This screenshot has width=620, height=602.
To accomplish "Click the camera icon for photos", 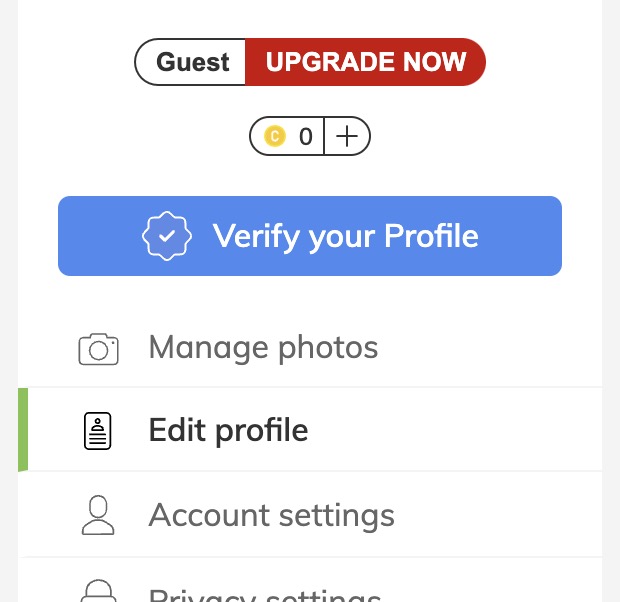I will [98, 349].
